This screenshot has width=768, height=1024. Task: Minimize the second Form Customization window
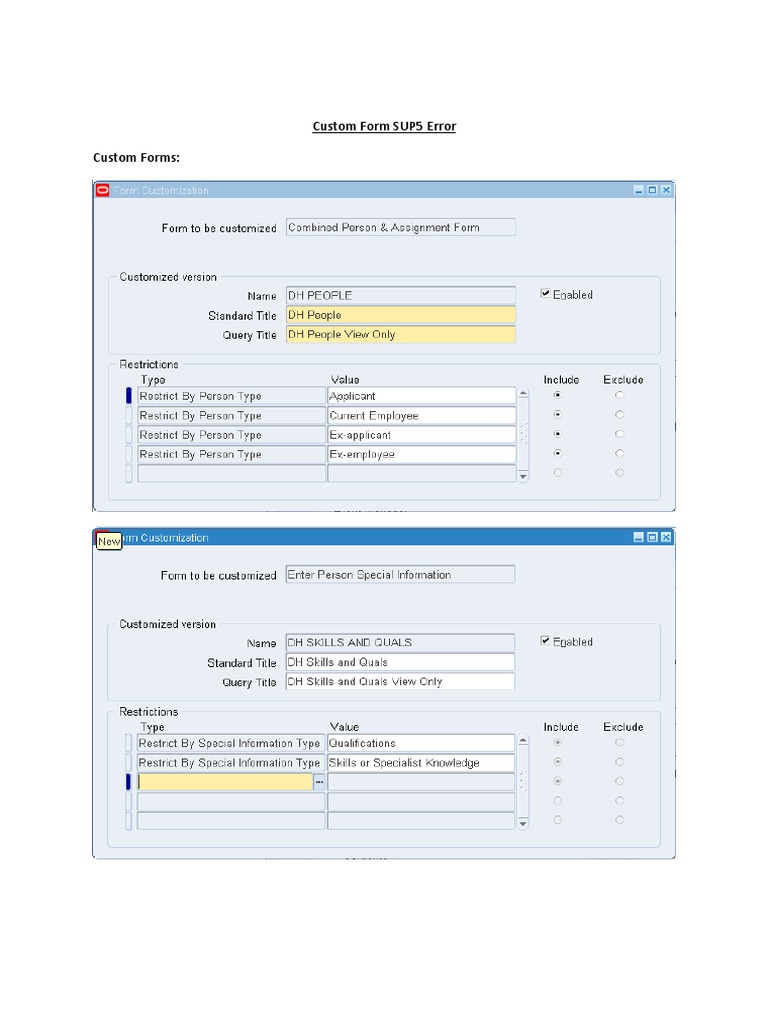(x=639, y=537)
